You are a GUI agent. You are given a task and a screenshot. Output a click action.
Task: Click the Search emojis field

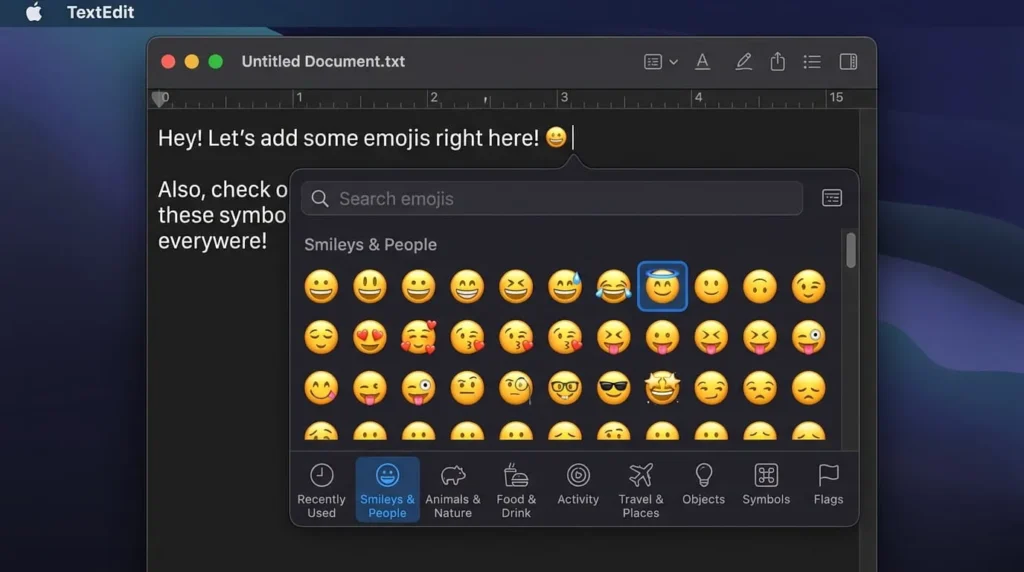click(552, 199)
